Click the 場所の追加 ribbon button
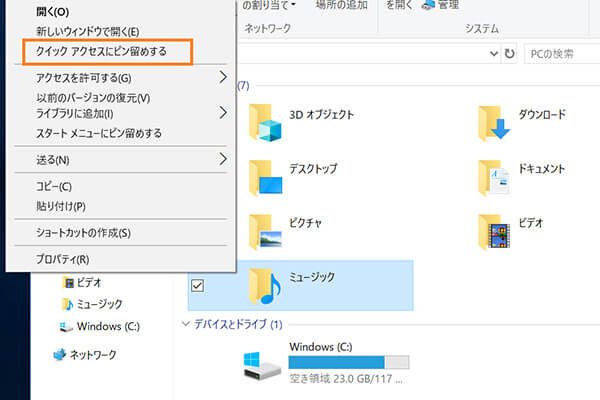The height and width of the screenshot is (400, 600). (x=341, y=5)
